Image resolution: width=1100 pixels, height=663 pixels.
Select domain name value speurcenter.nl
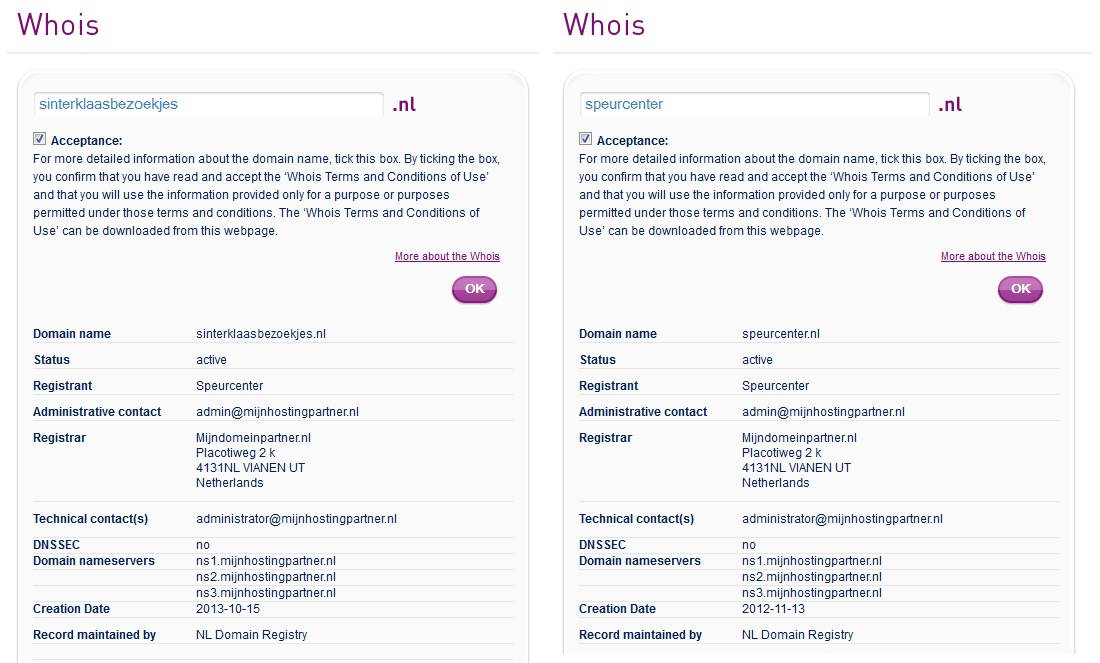[x=781, y=334]
